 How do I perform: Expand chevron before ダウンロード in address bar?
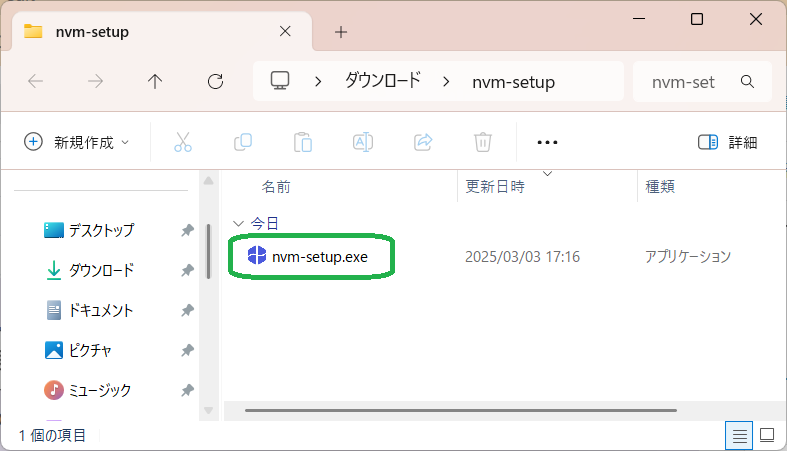[318, 82]
